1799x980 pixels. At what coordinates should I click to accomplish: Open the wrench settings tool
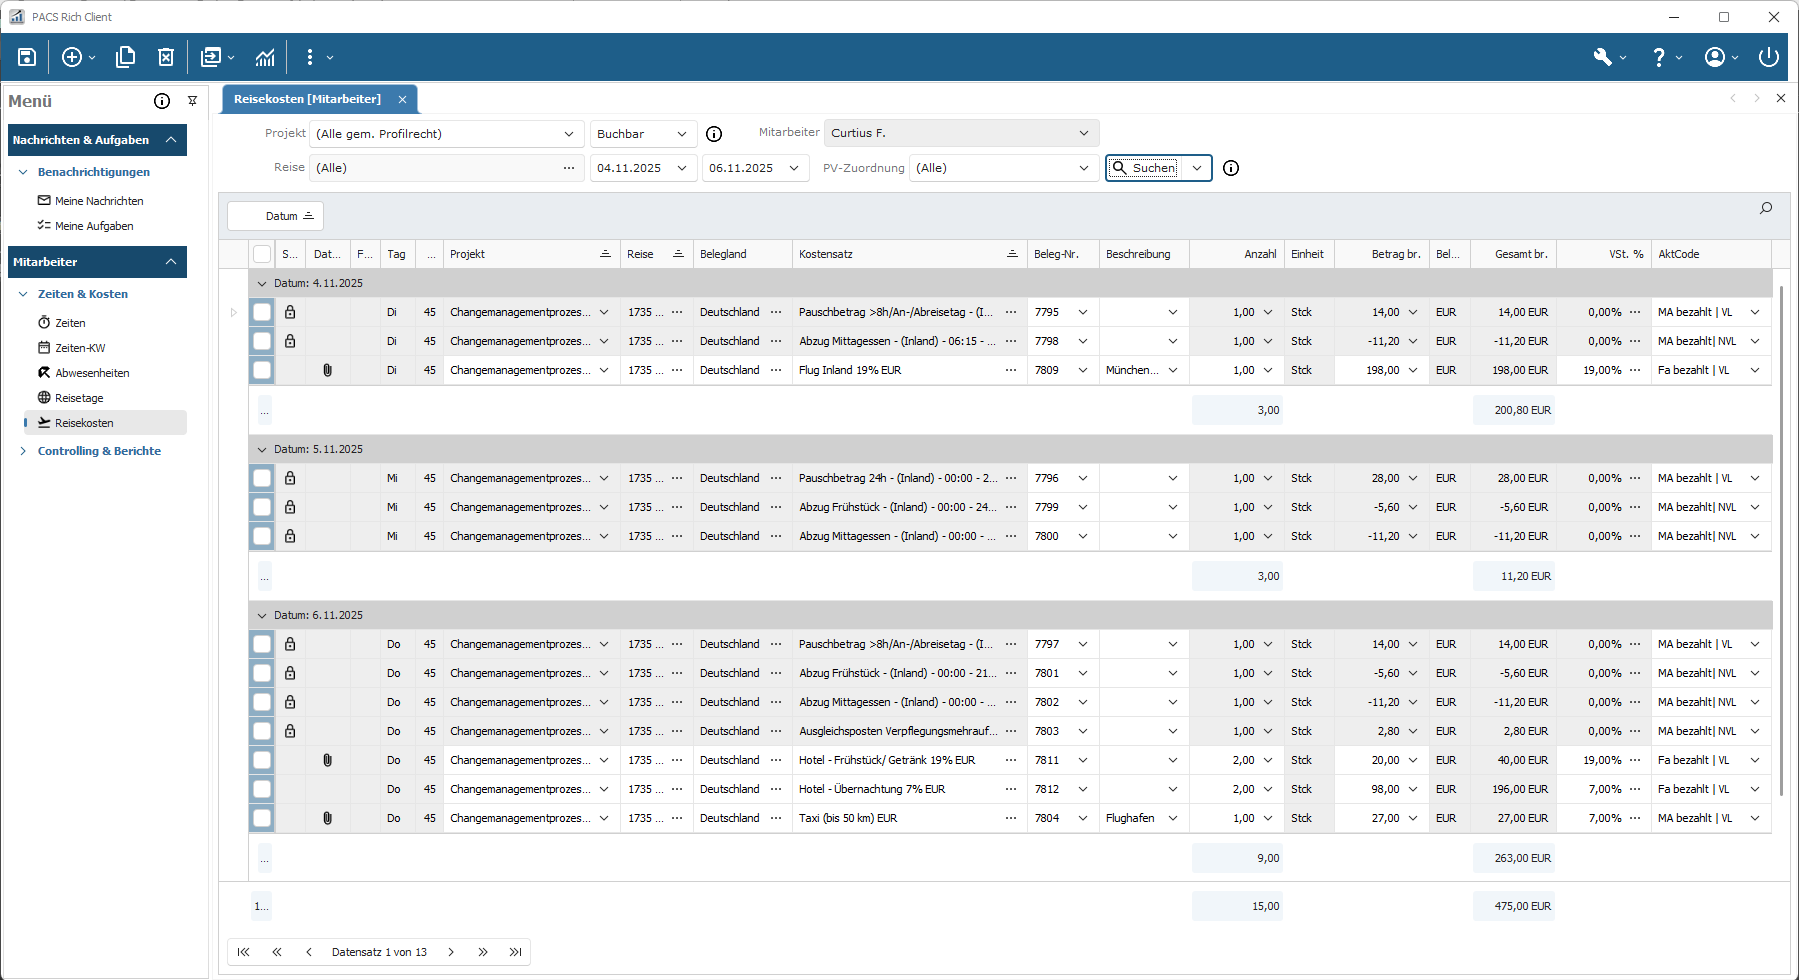point(1602,57)
